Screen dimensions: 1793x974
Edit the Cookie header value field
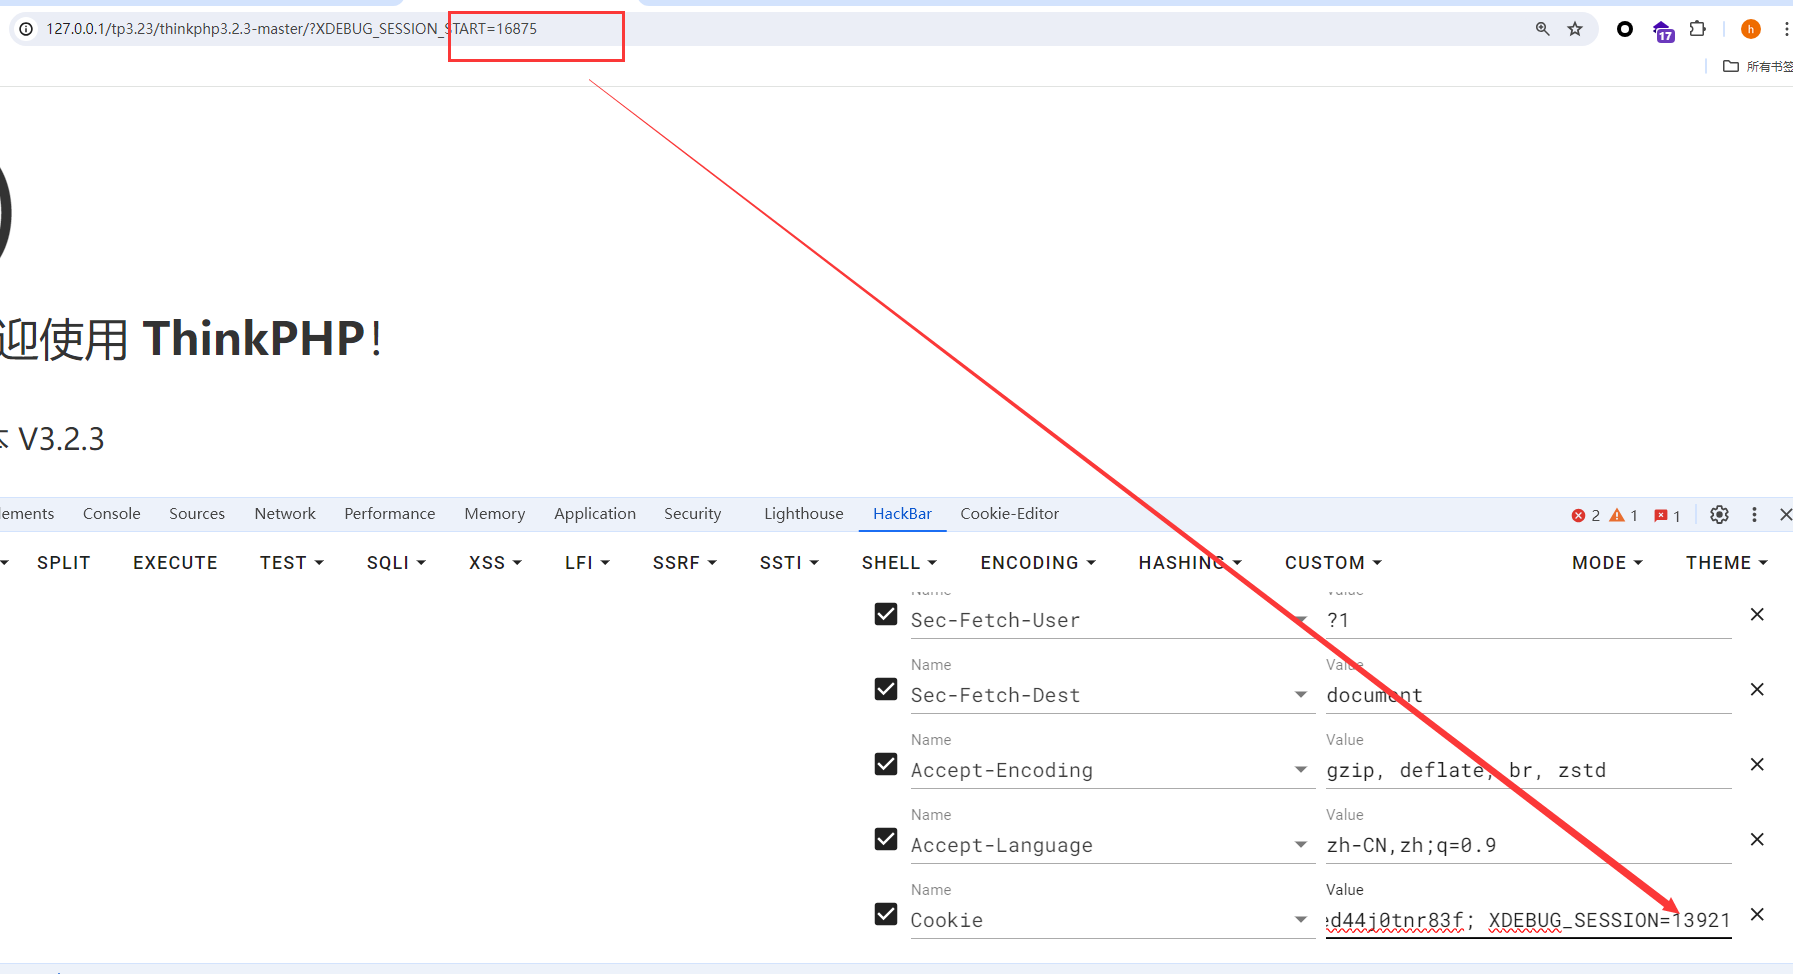click(x=1528, y=920)
